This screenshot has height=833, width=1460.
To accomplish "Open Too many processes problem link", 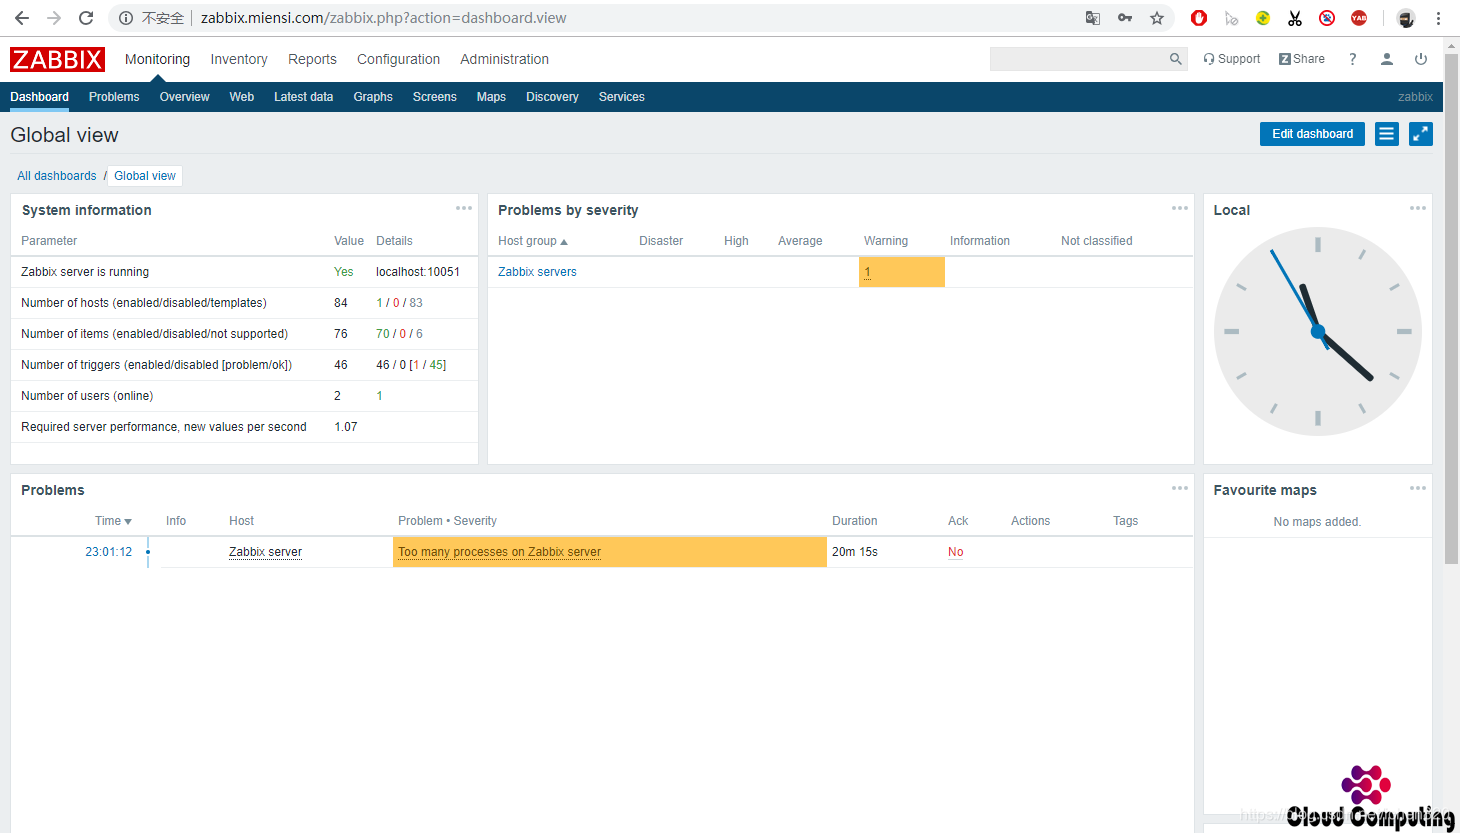I will coord(499,552).
